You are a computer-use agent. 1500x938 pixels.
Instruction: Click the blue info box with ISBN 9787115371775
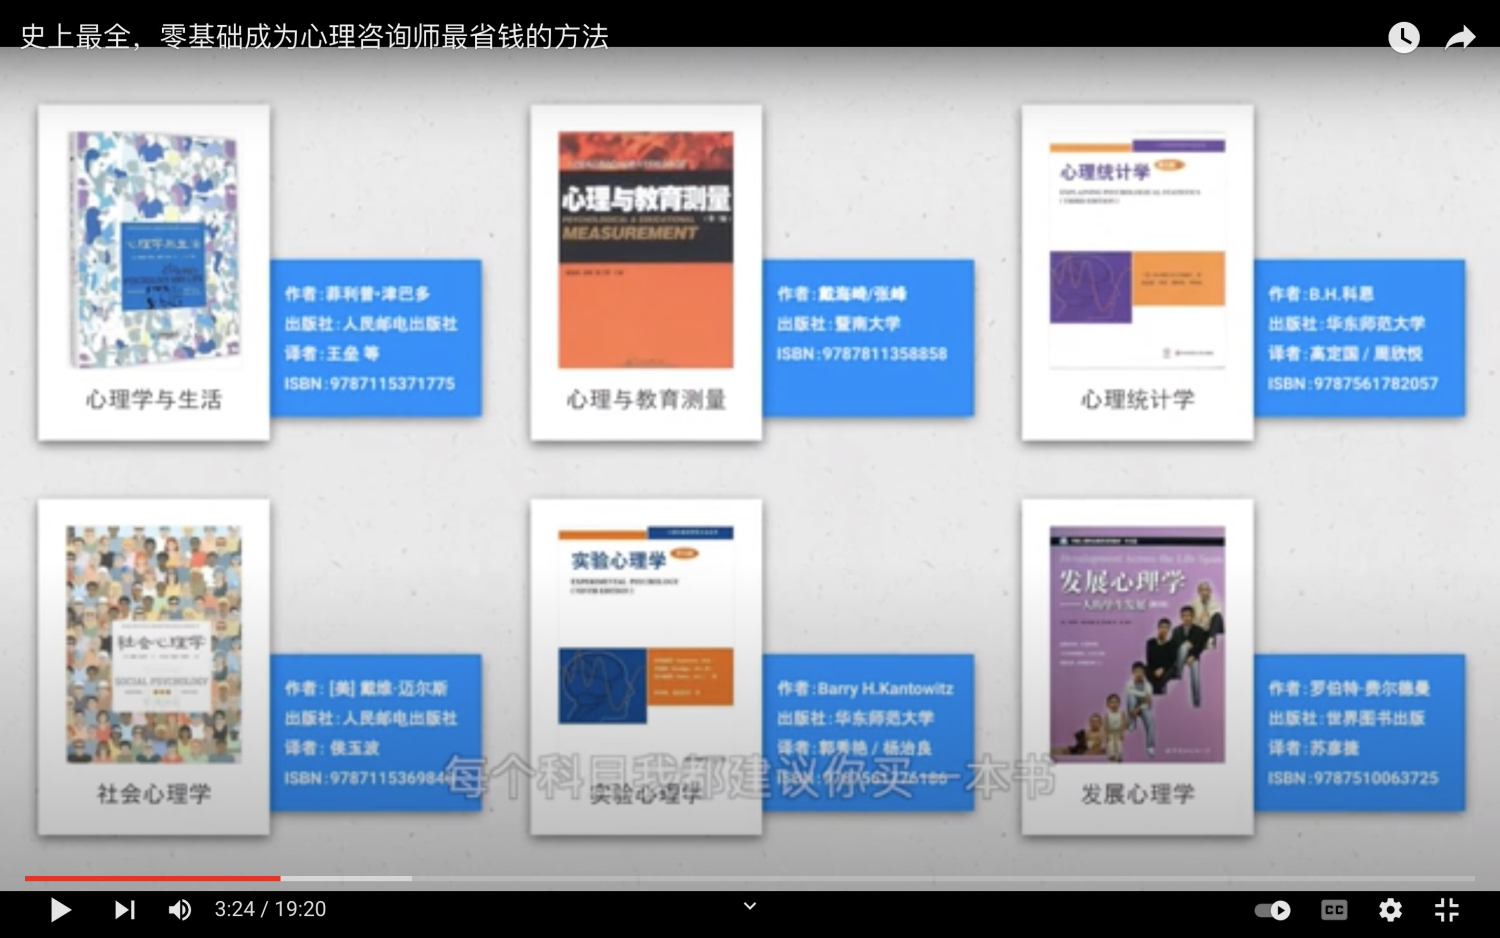(376, 338)
